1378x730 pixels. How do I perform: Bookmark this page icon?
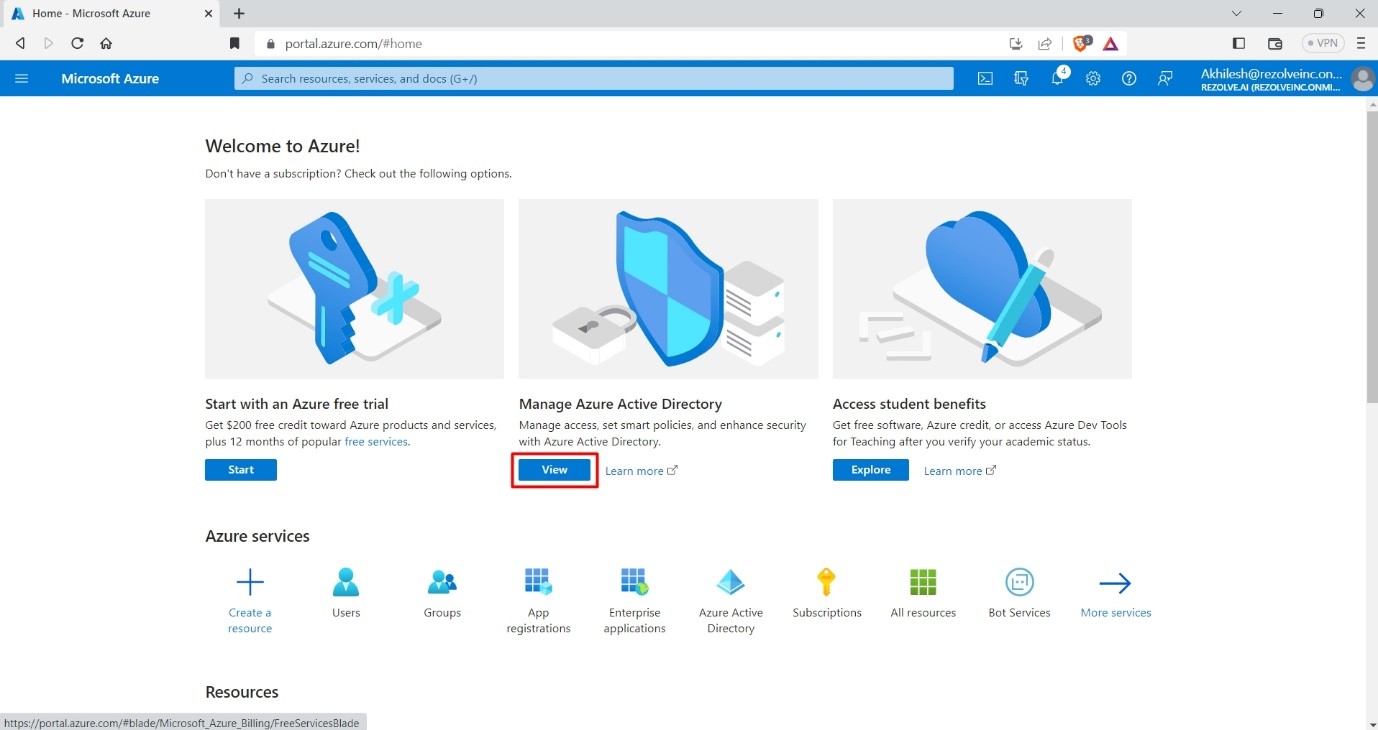pyautogui.click(x=235, y=43)
